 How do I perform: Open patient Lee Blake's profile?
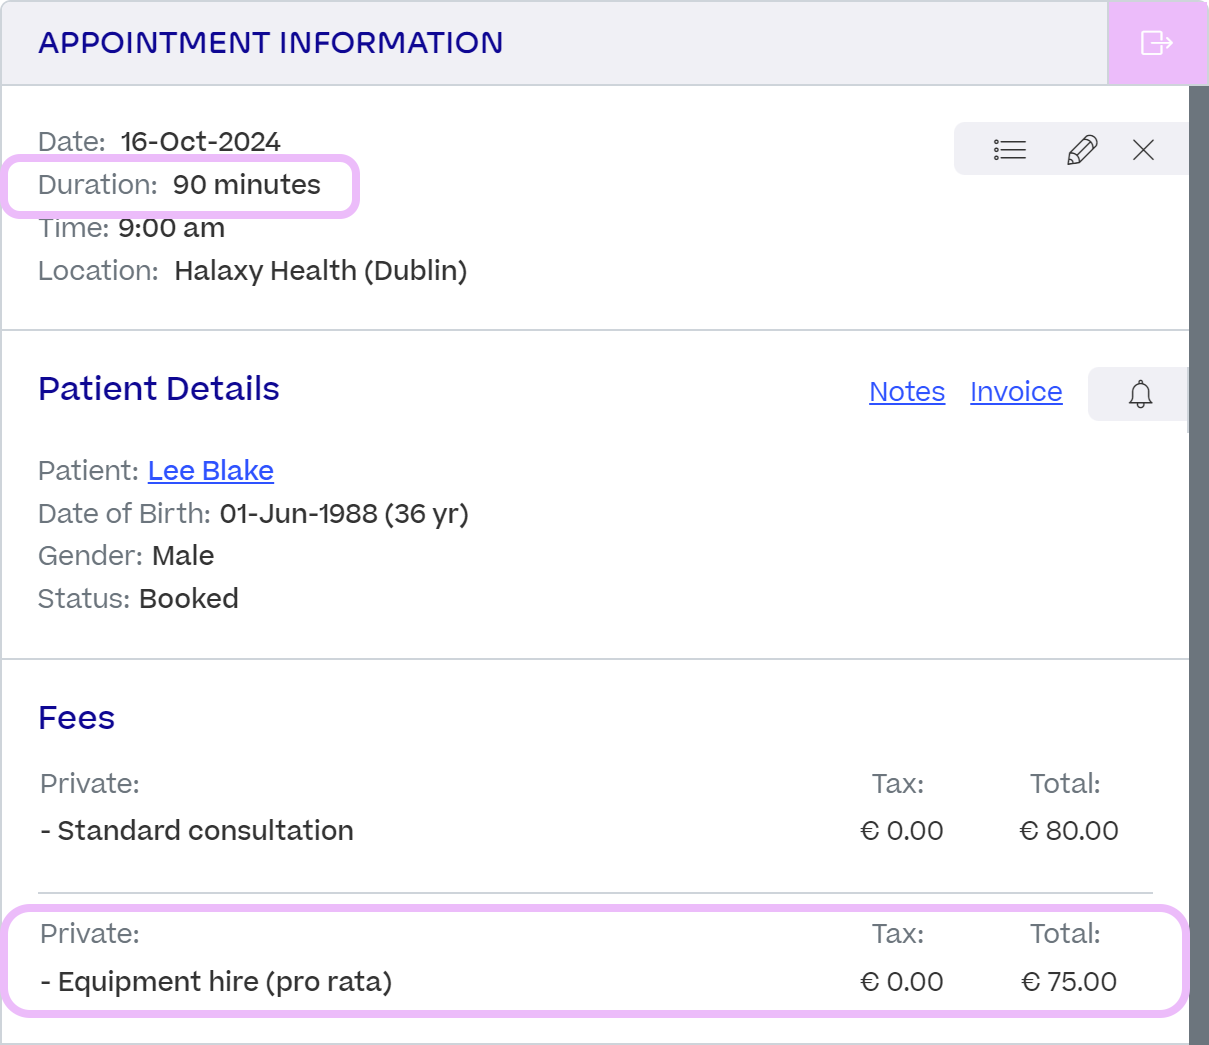click(211, 471)
